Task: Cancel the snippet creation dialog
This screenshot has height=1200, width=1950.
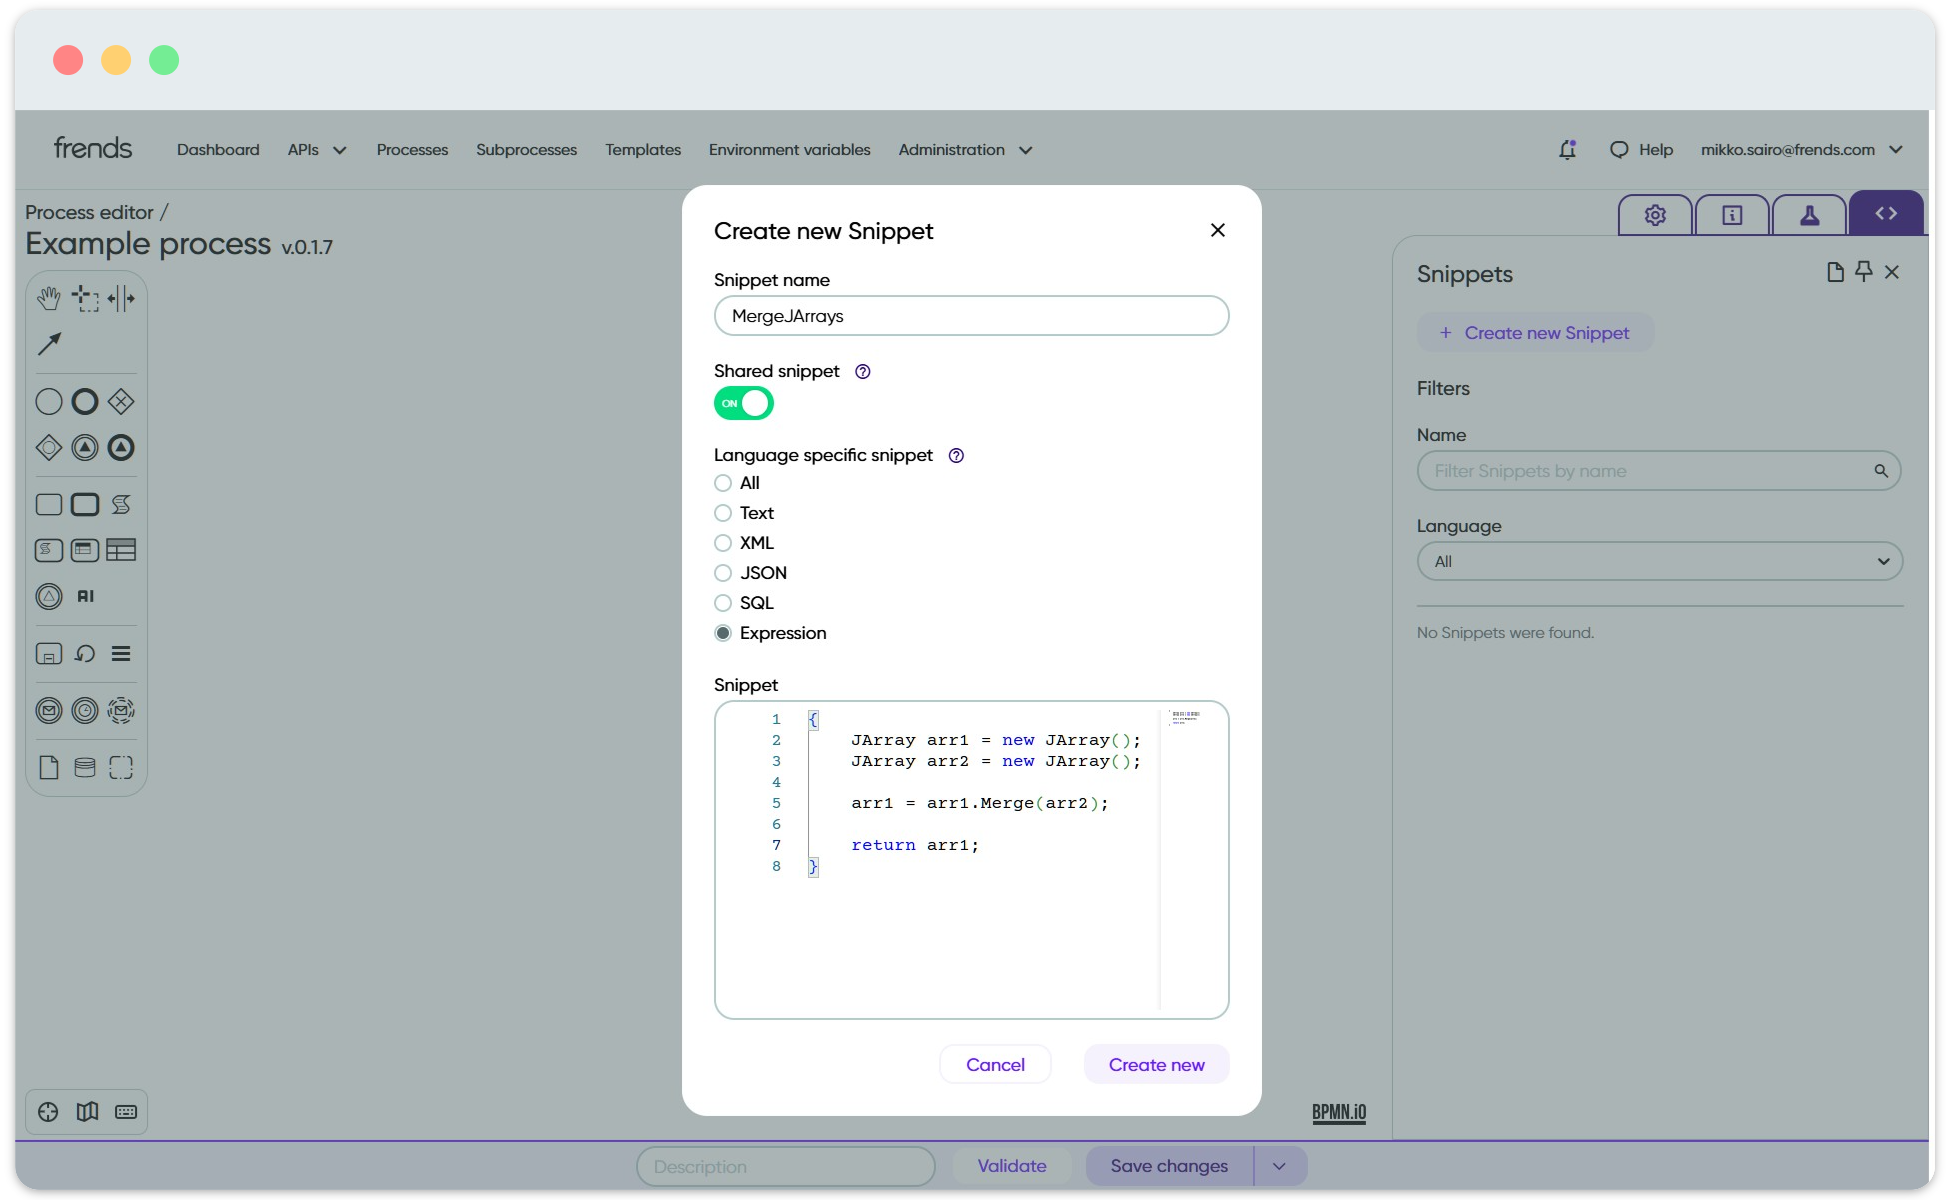Action: point(995,1064)
